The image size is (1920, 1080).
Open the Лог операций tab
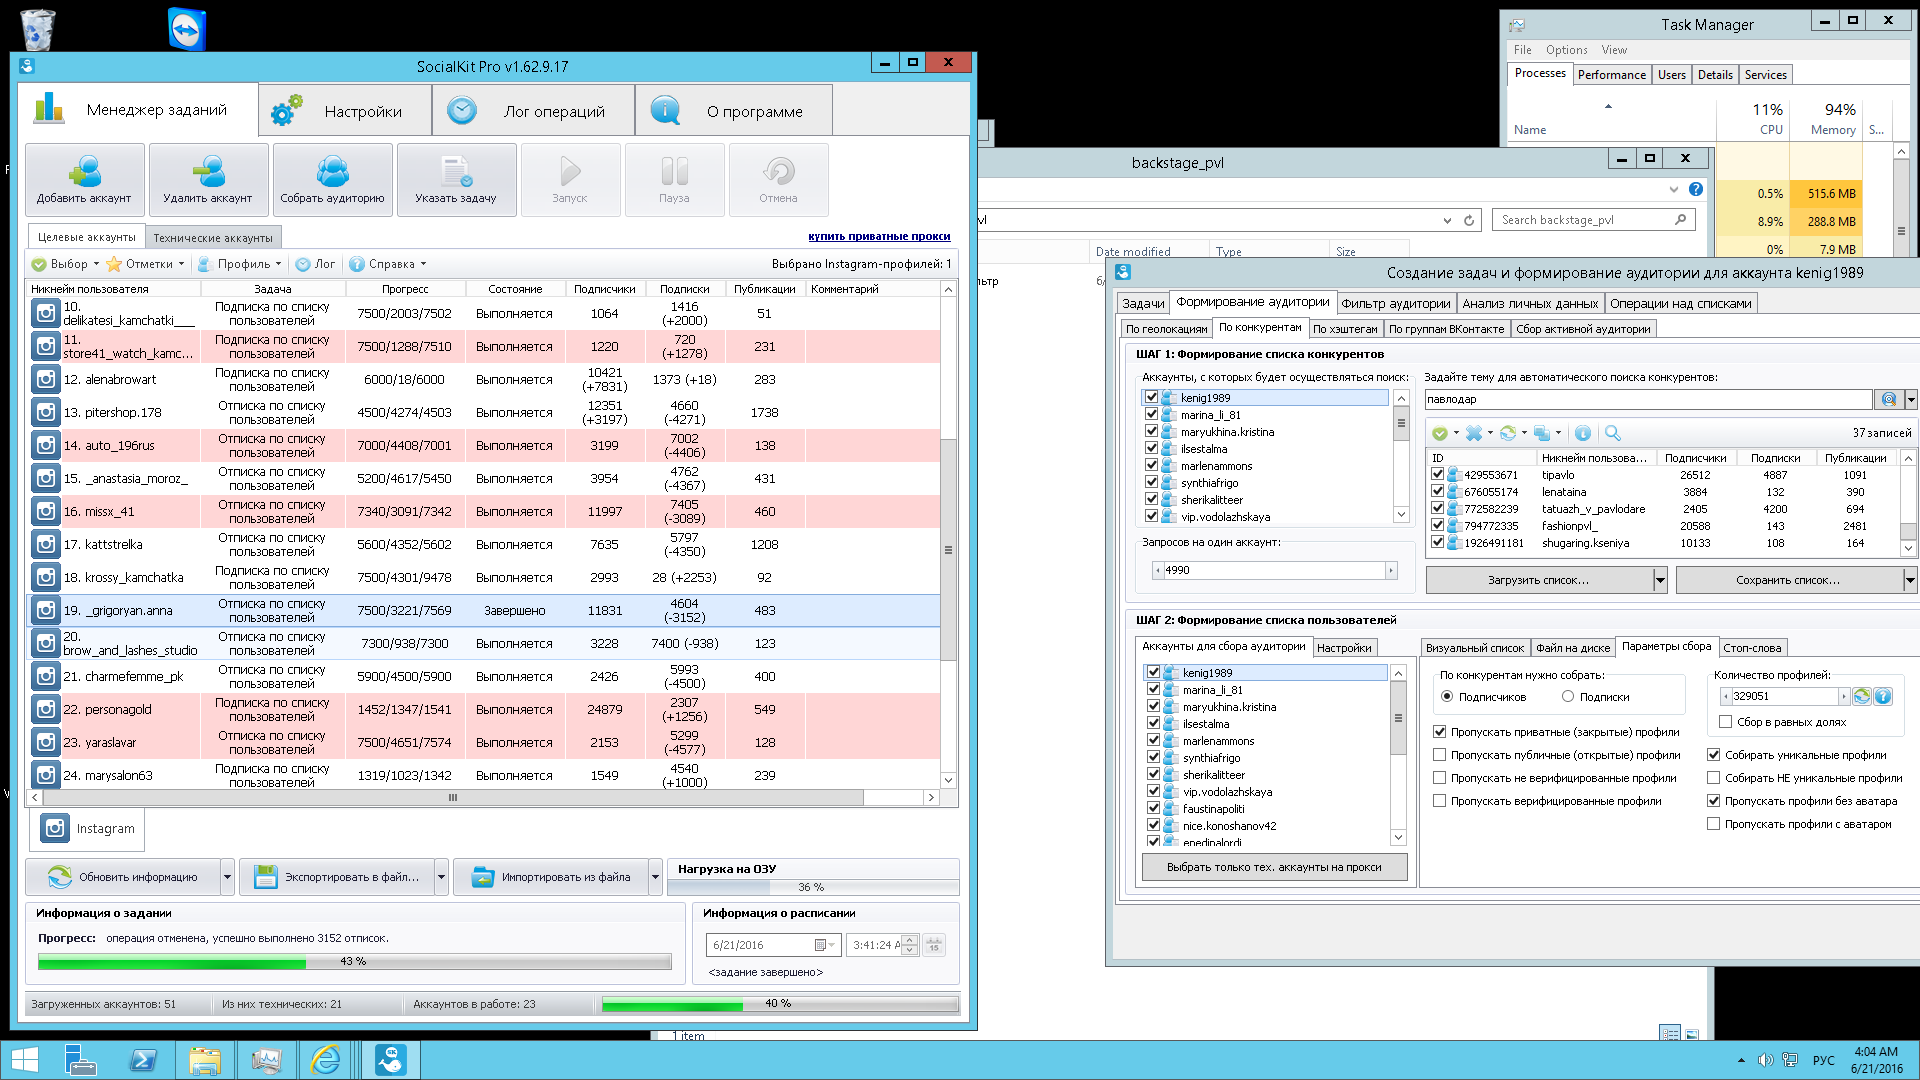533,111
